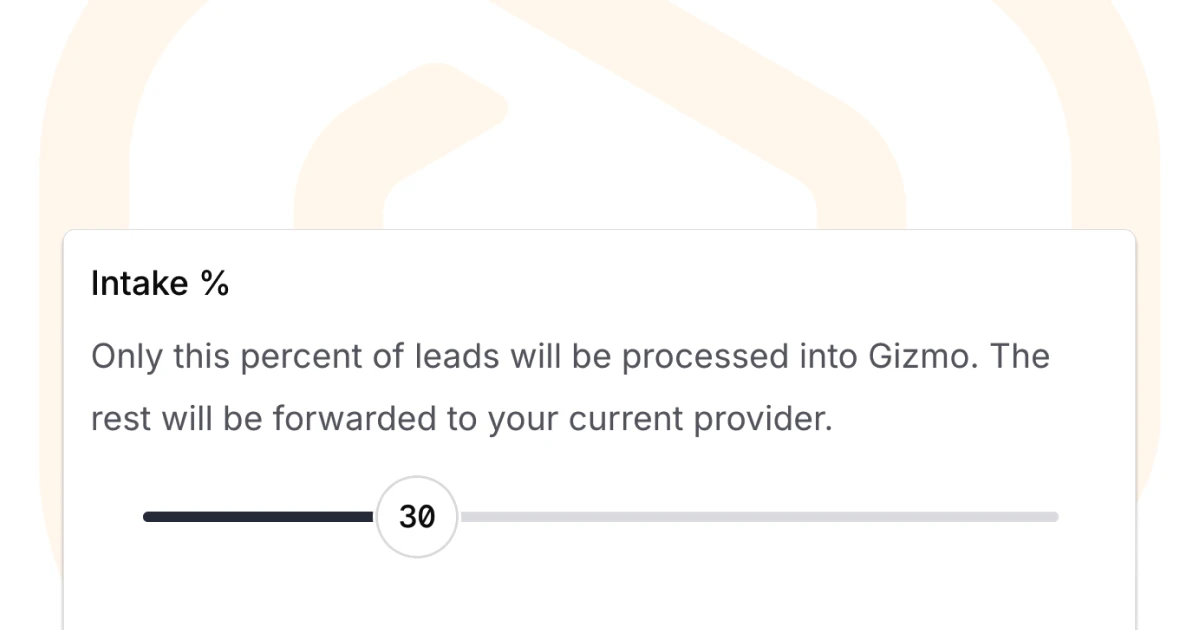Click the number 30 inside the slider thumb

[416, 517]
